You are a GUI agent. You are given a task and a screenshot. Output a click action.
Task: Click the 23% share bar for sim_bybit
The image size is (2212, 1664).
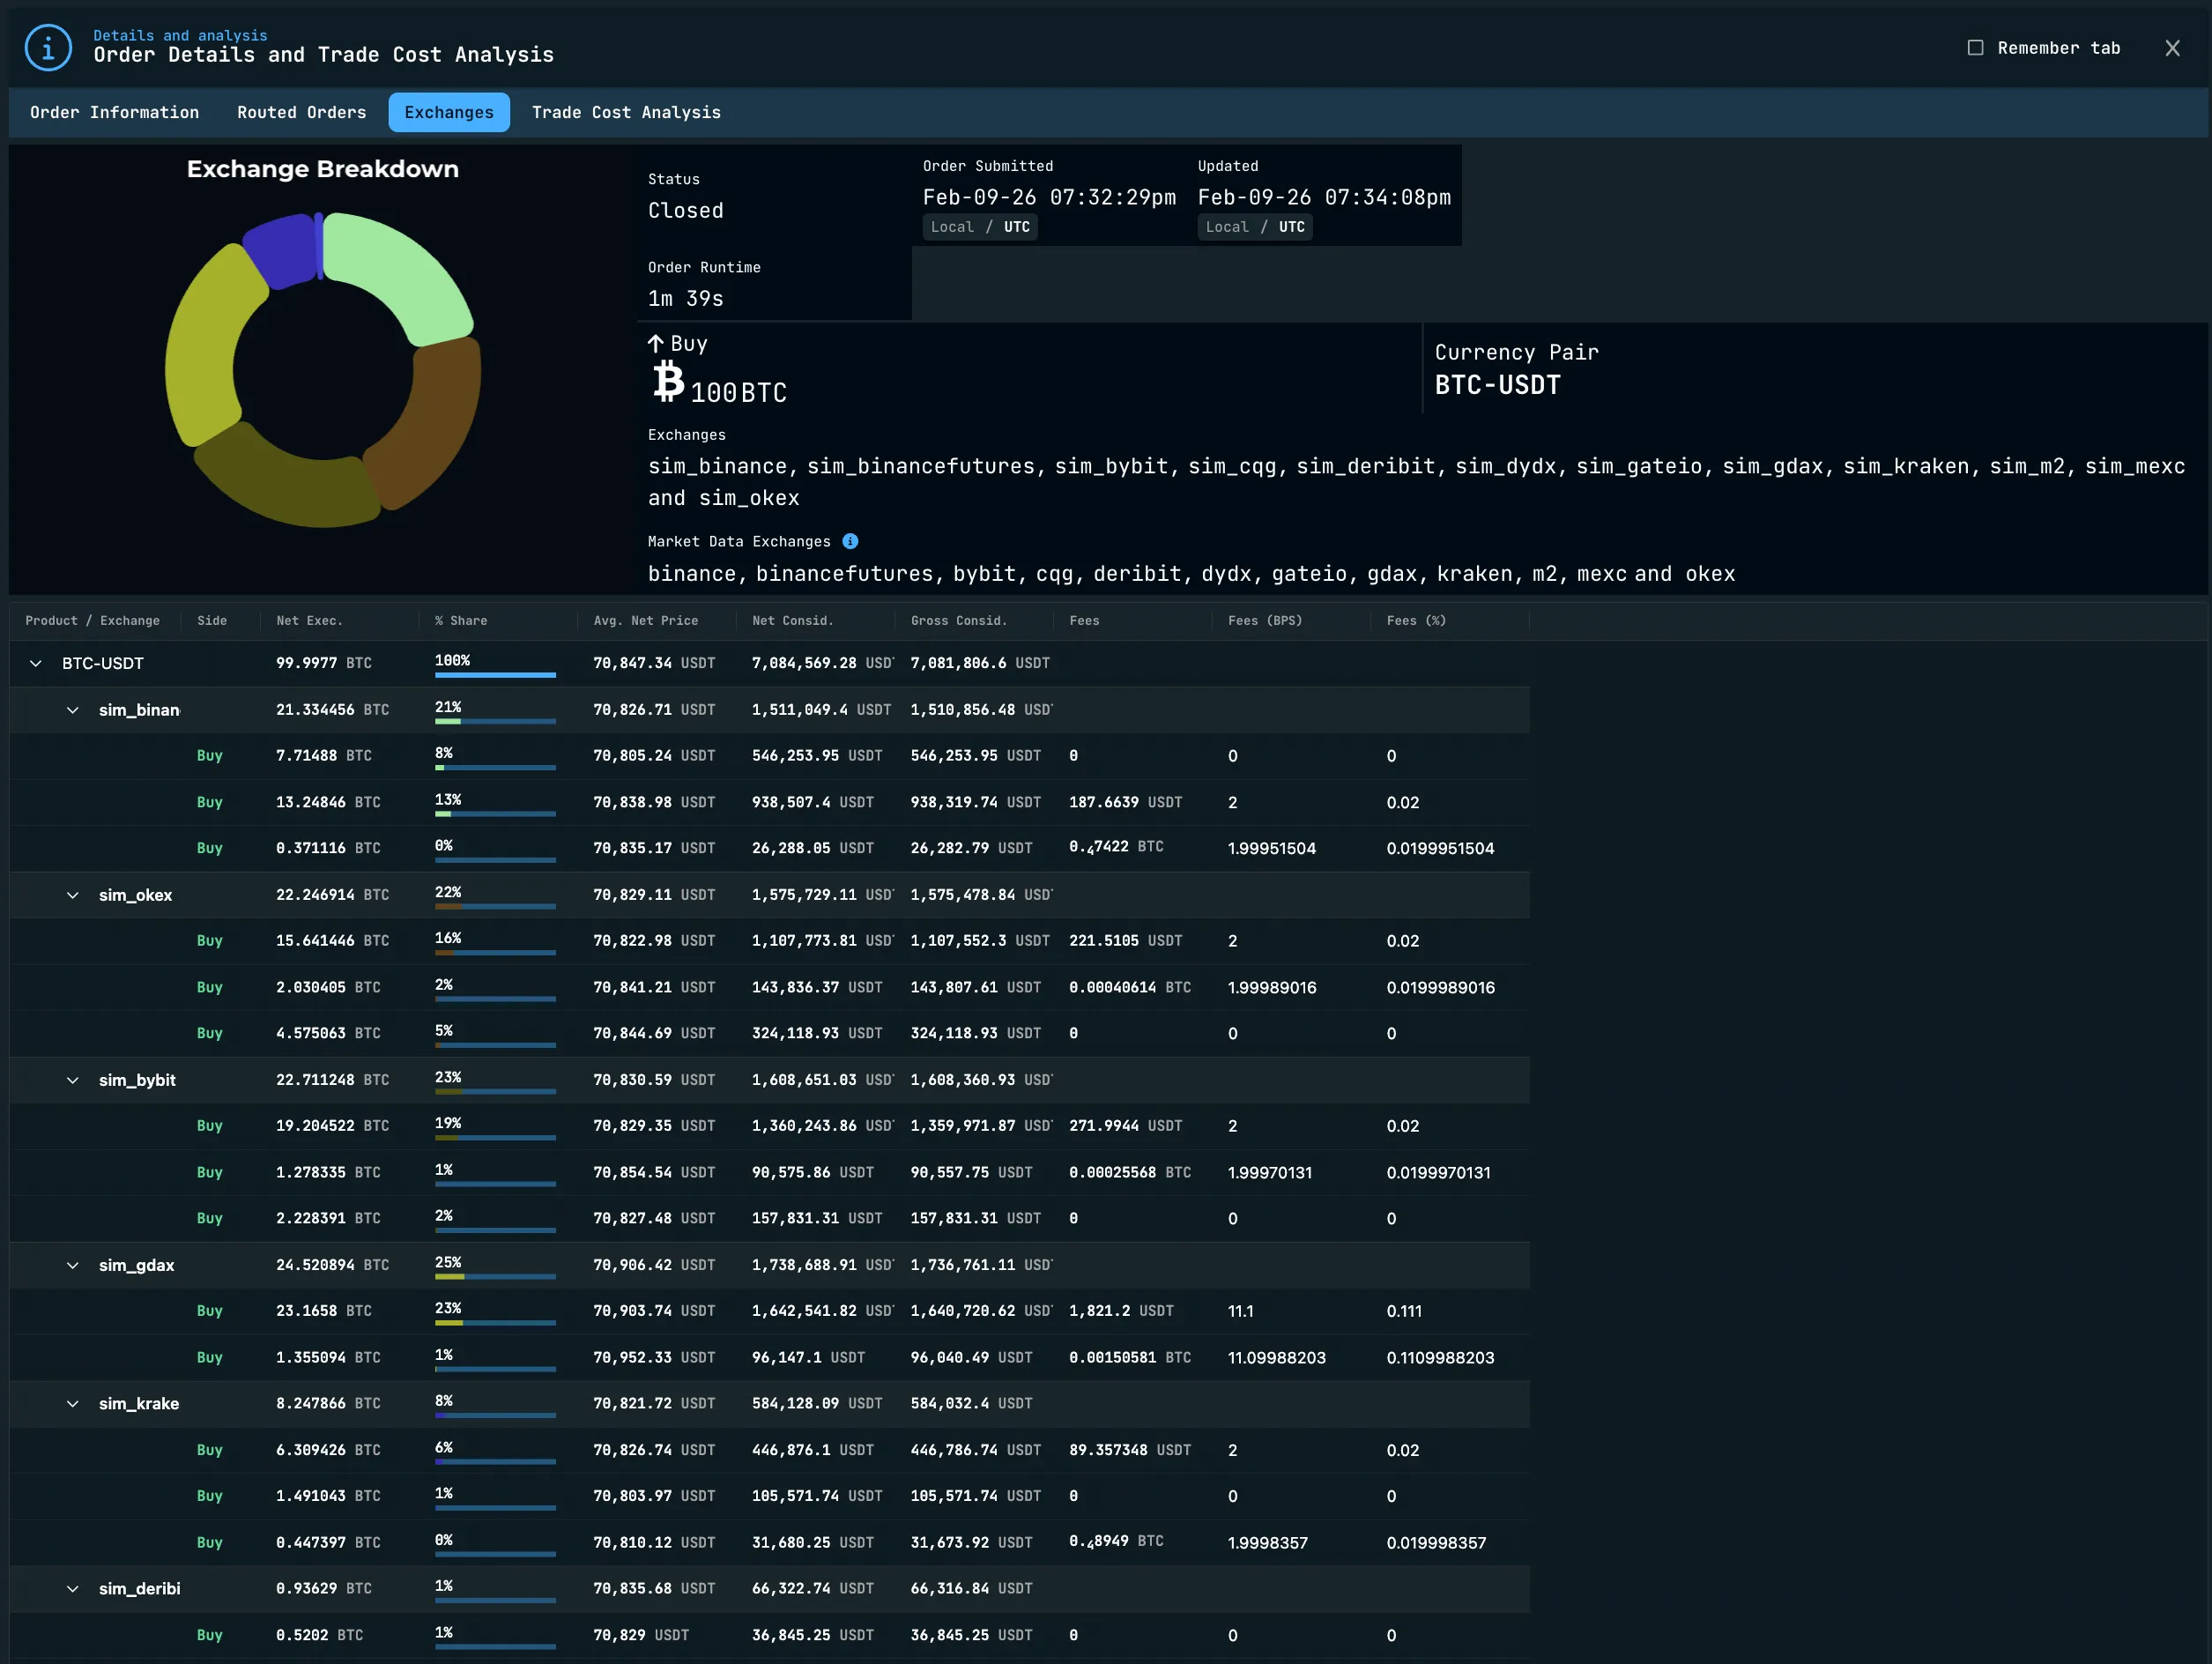point(495,1092)
